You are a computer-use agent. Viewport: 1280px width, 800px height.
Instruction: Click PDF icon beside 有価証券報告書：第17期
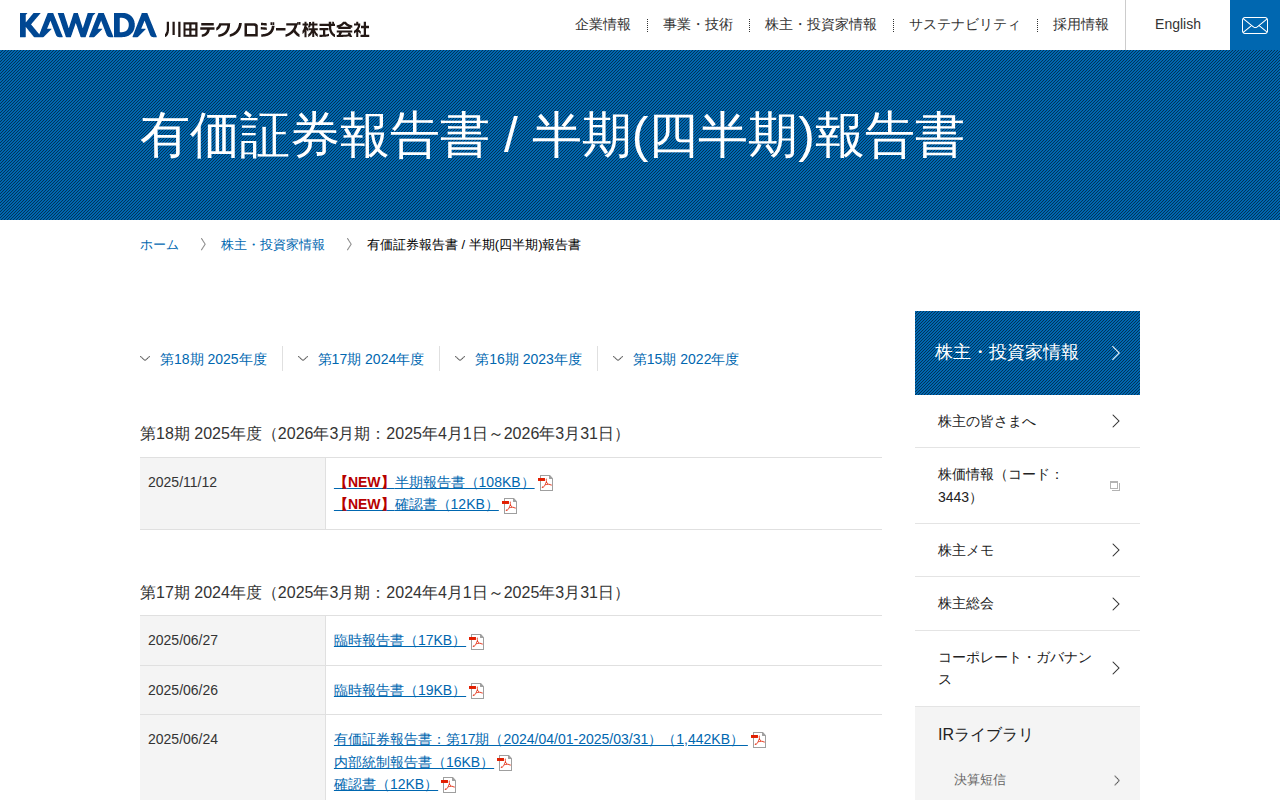[x=758, y=740]
